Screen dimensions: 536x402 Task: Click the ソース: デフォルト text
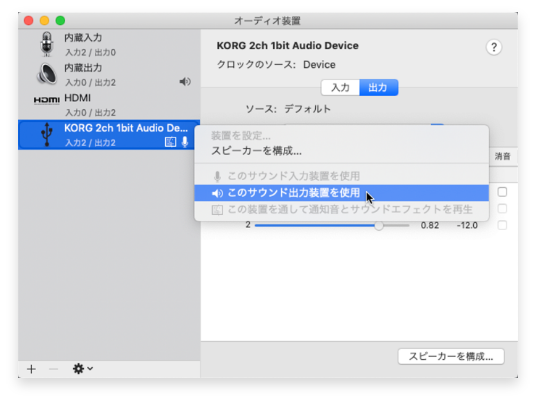coord(288,109)
